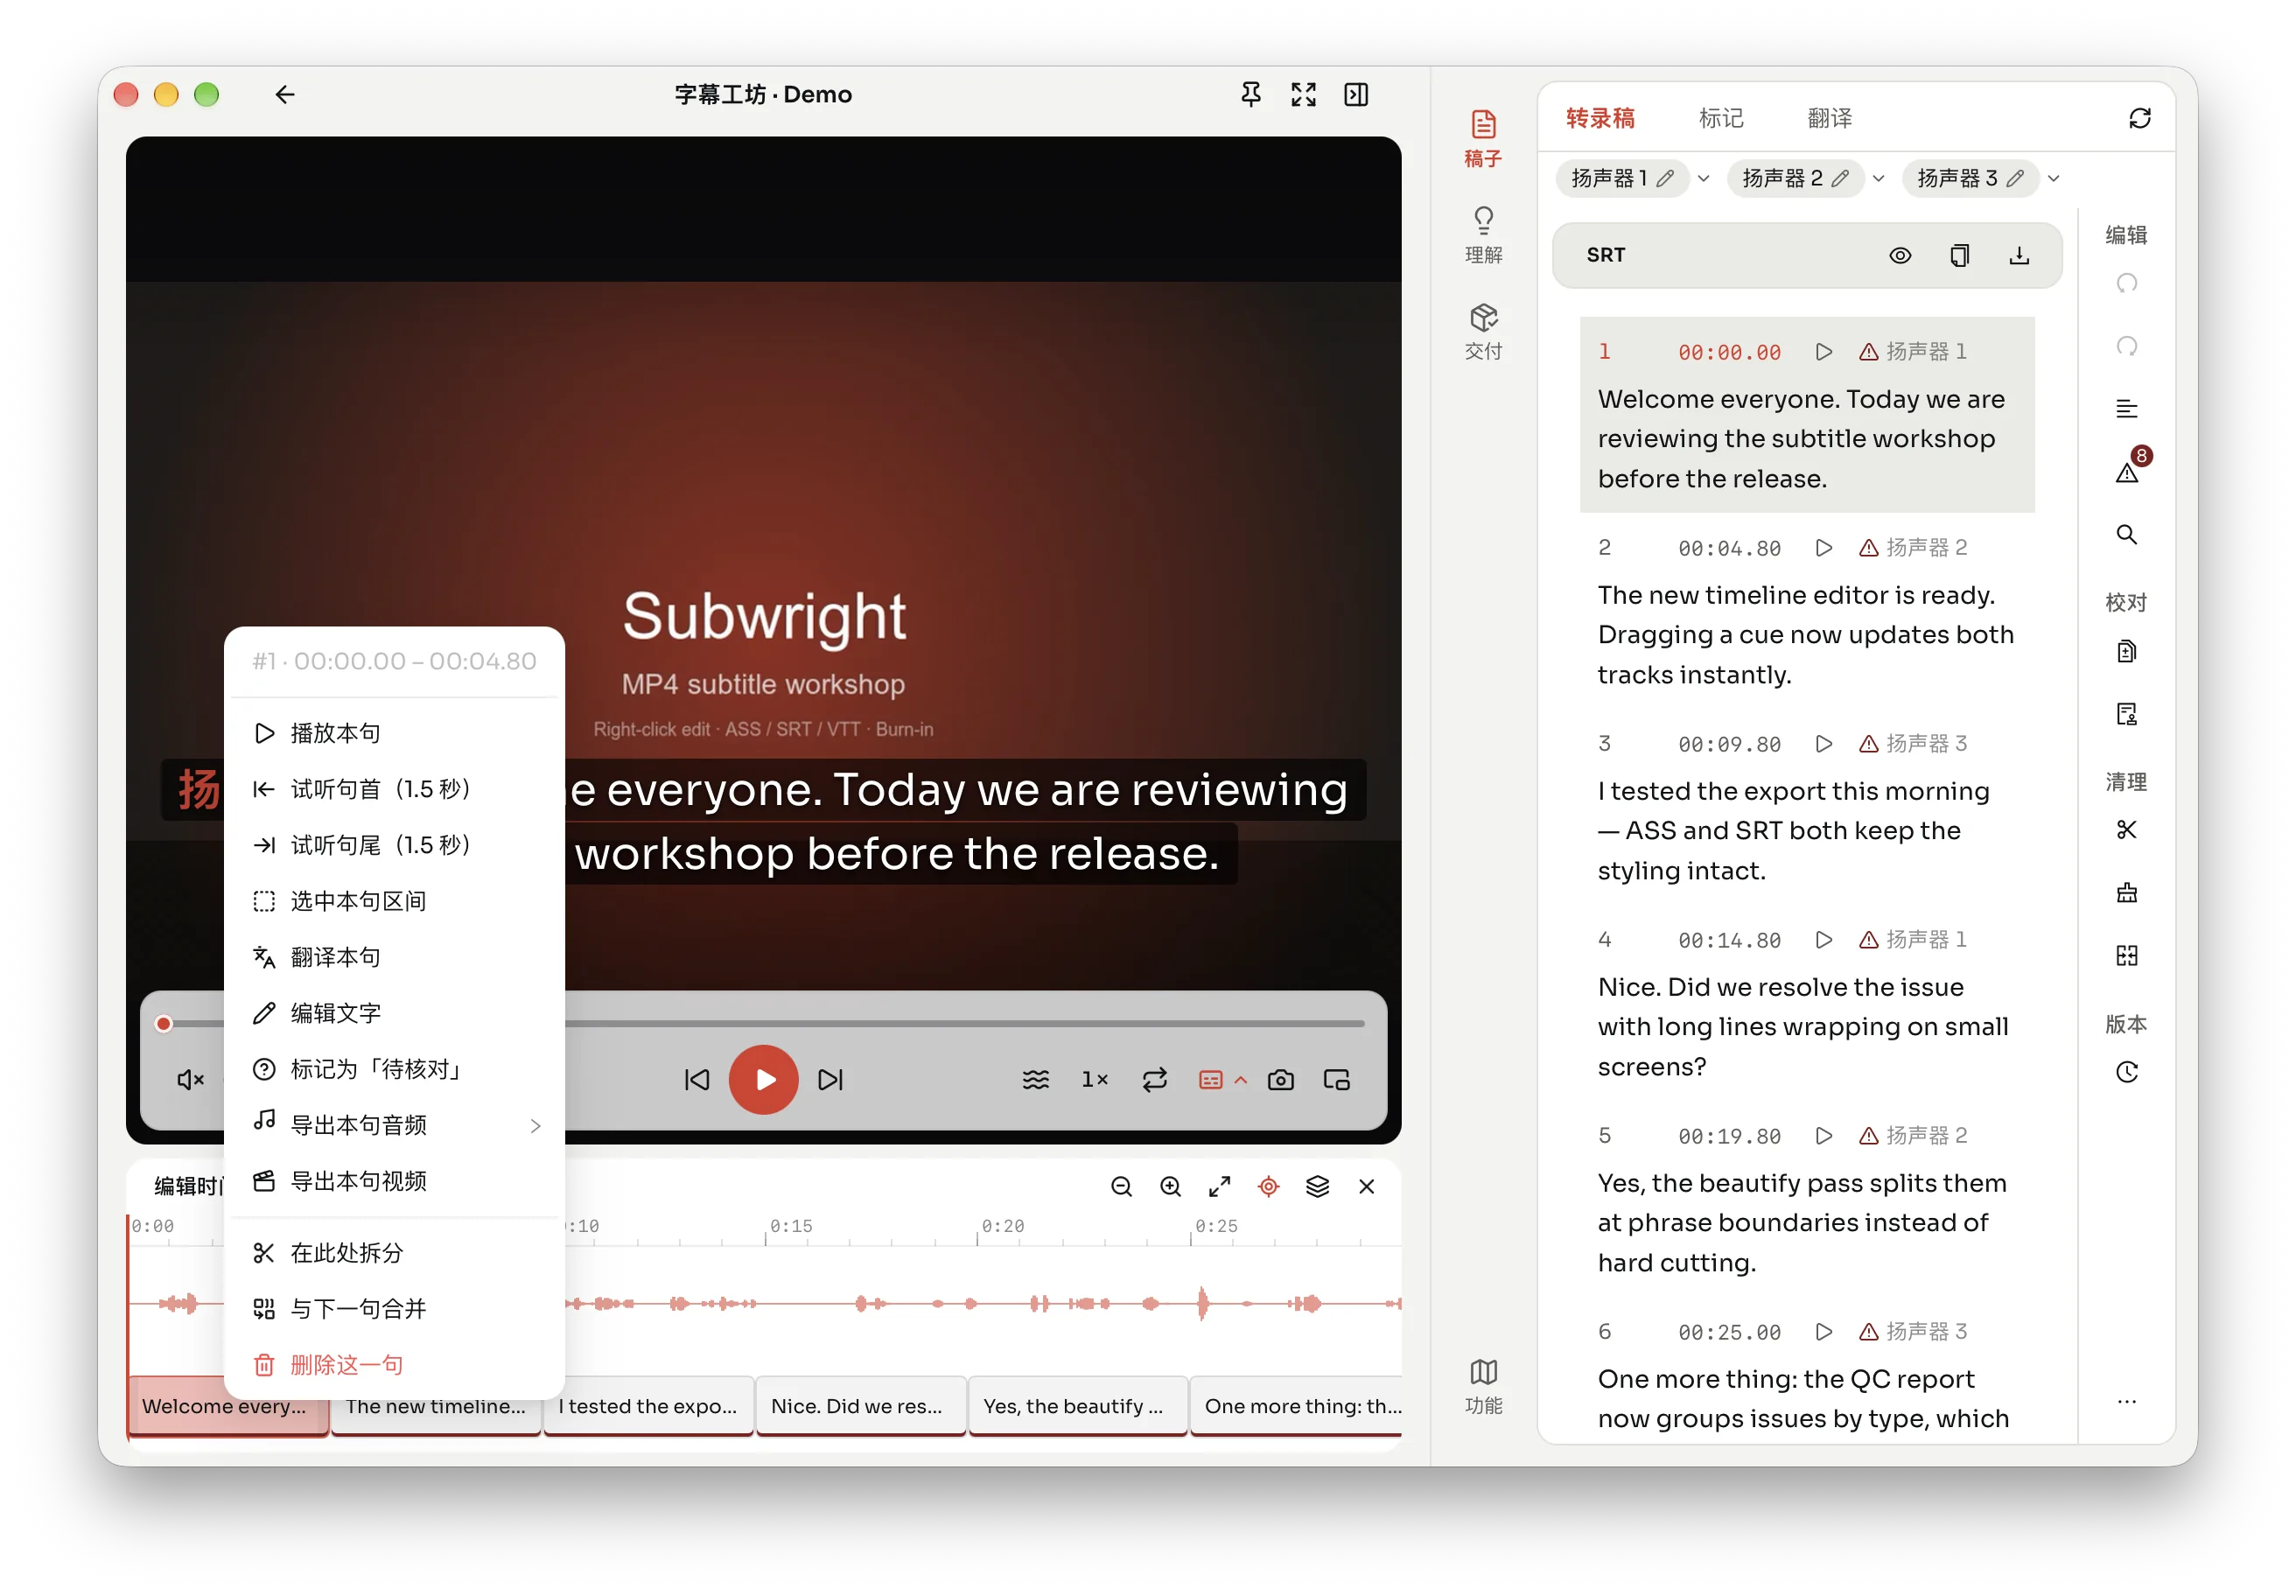The image size is (2296, 1596).
Task: Refresh the transcript with the sync icon
Action: (x=2139, y=118)
